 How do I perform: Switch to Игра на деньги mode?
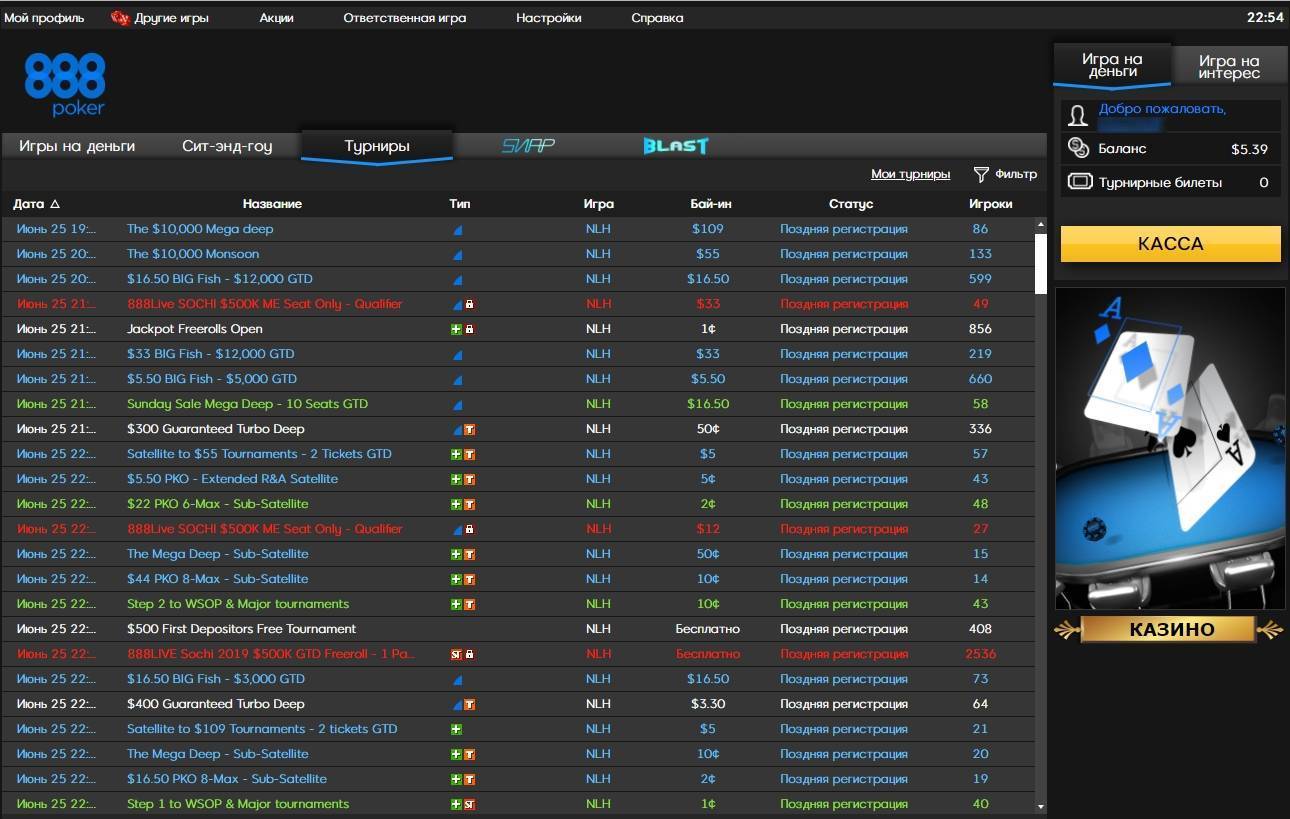pos(1111,65)
